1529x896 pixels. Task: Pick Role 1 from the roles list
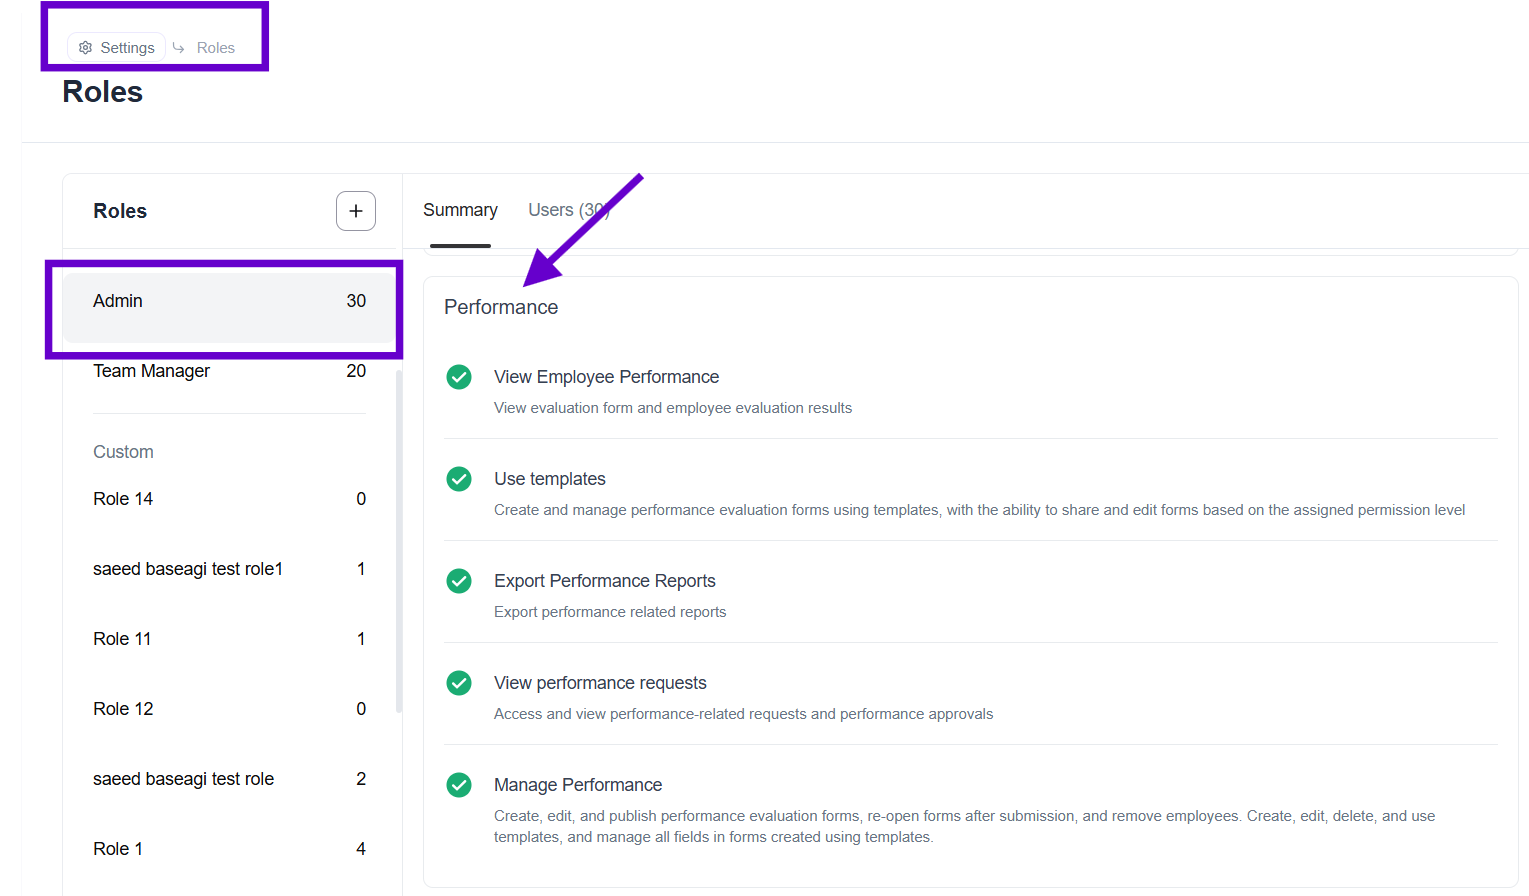point(228,849)
